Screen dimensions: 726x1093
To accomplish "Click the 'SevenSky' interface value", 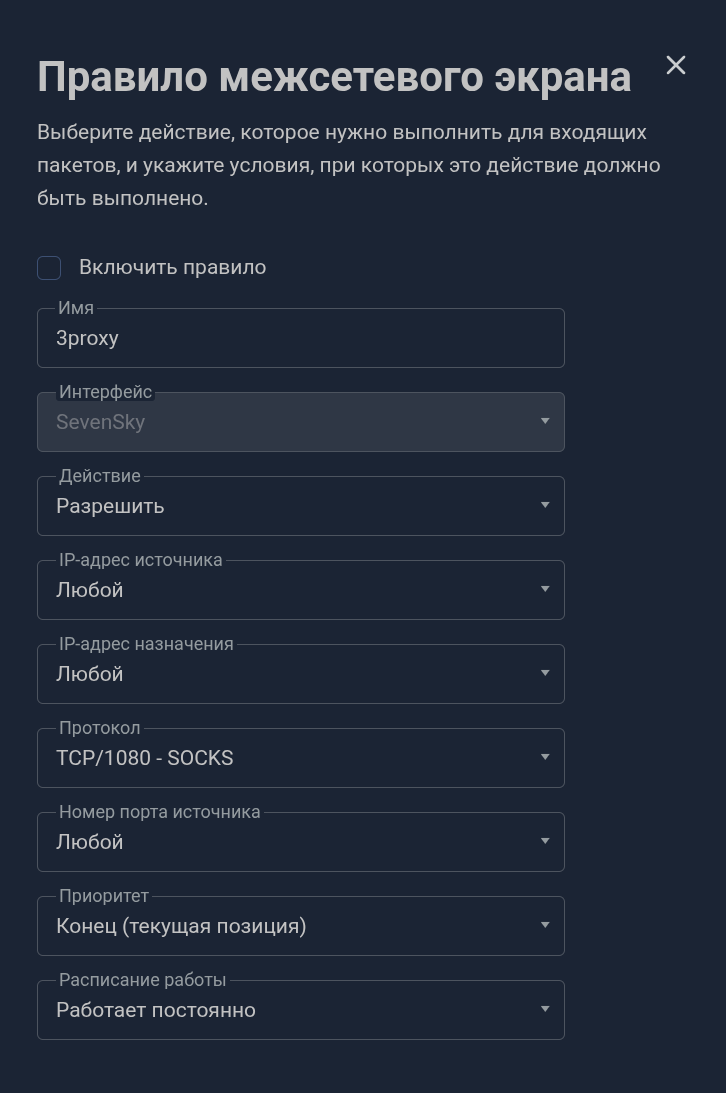I will click(x=101, y=422).
